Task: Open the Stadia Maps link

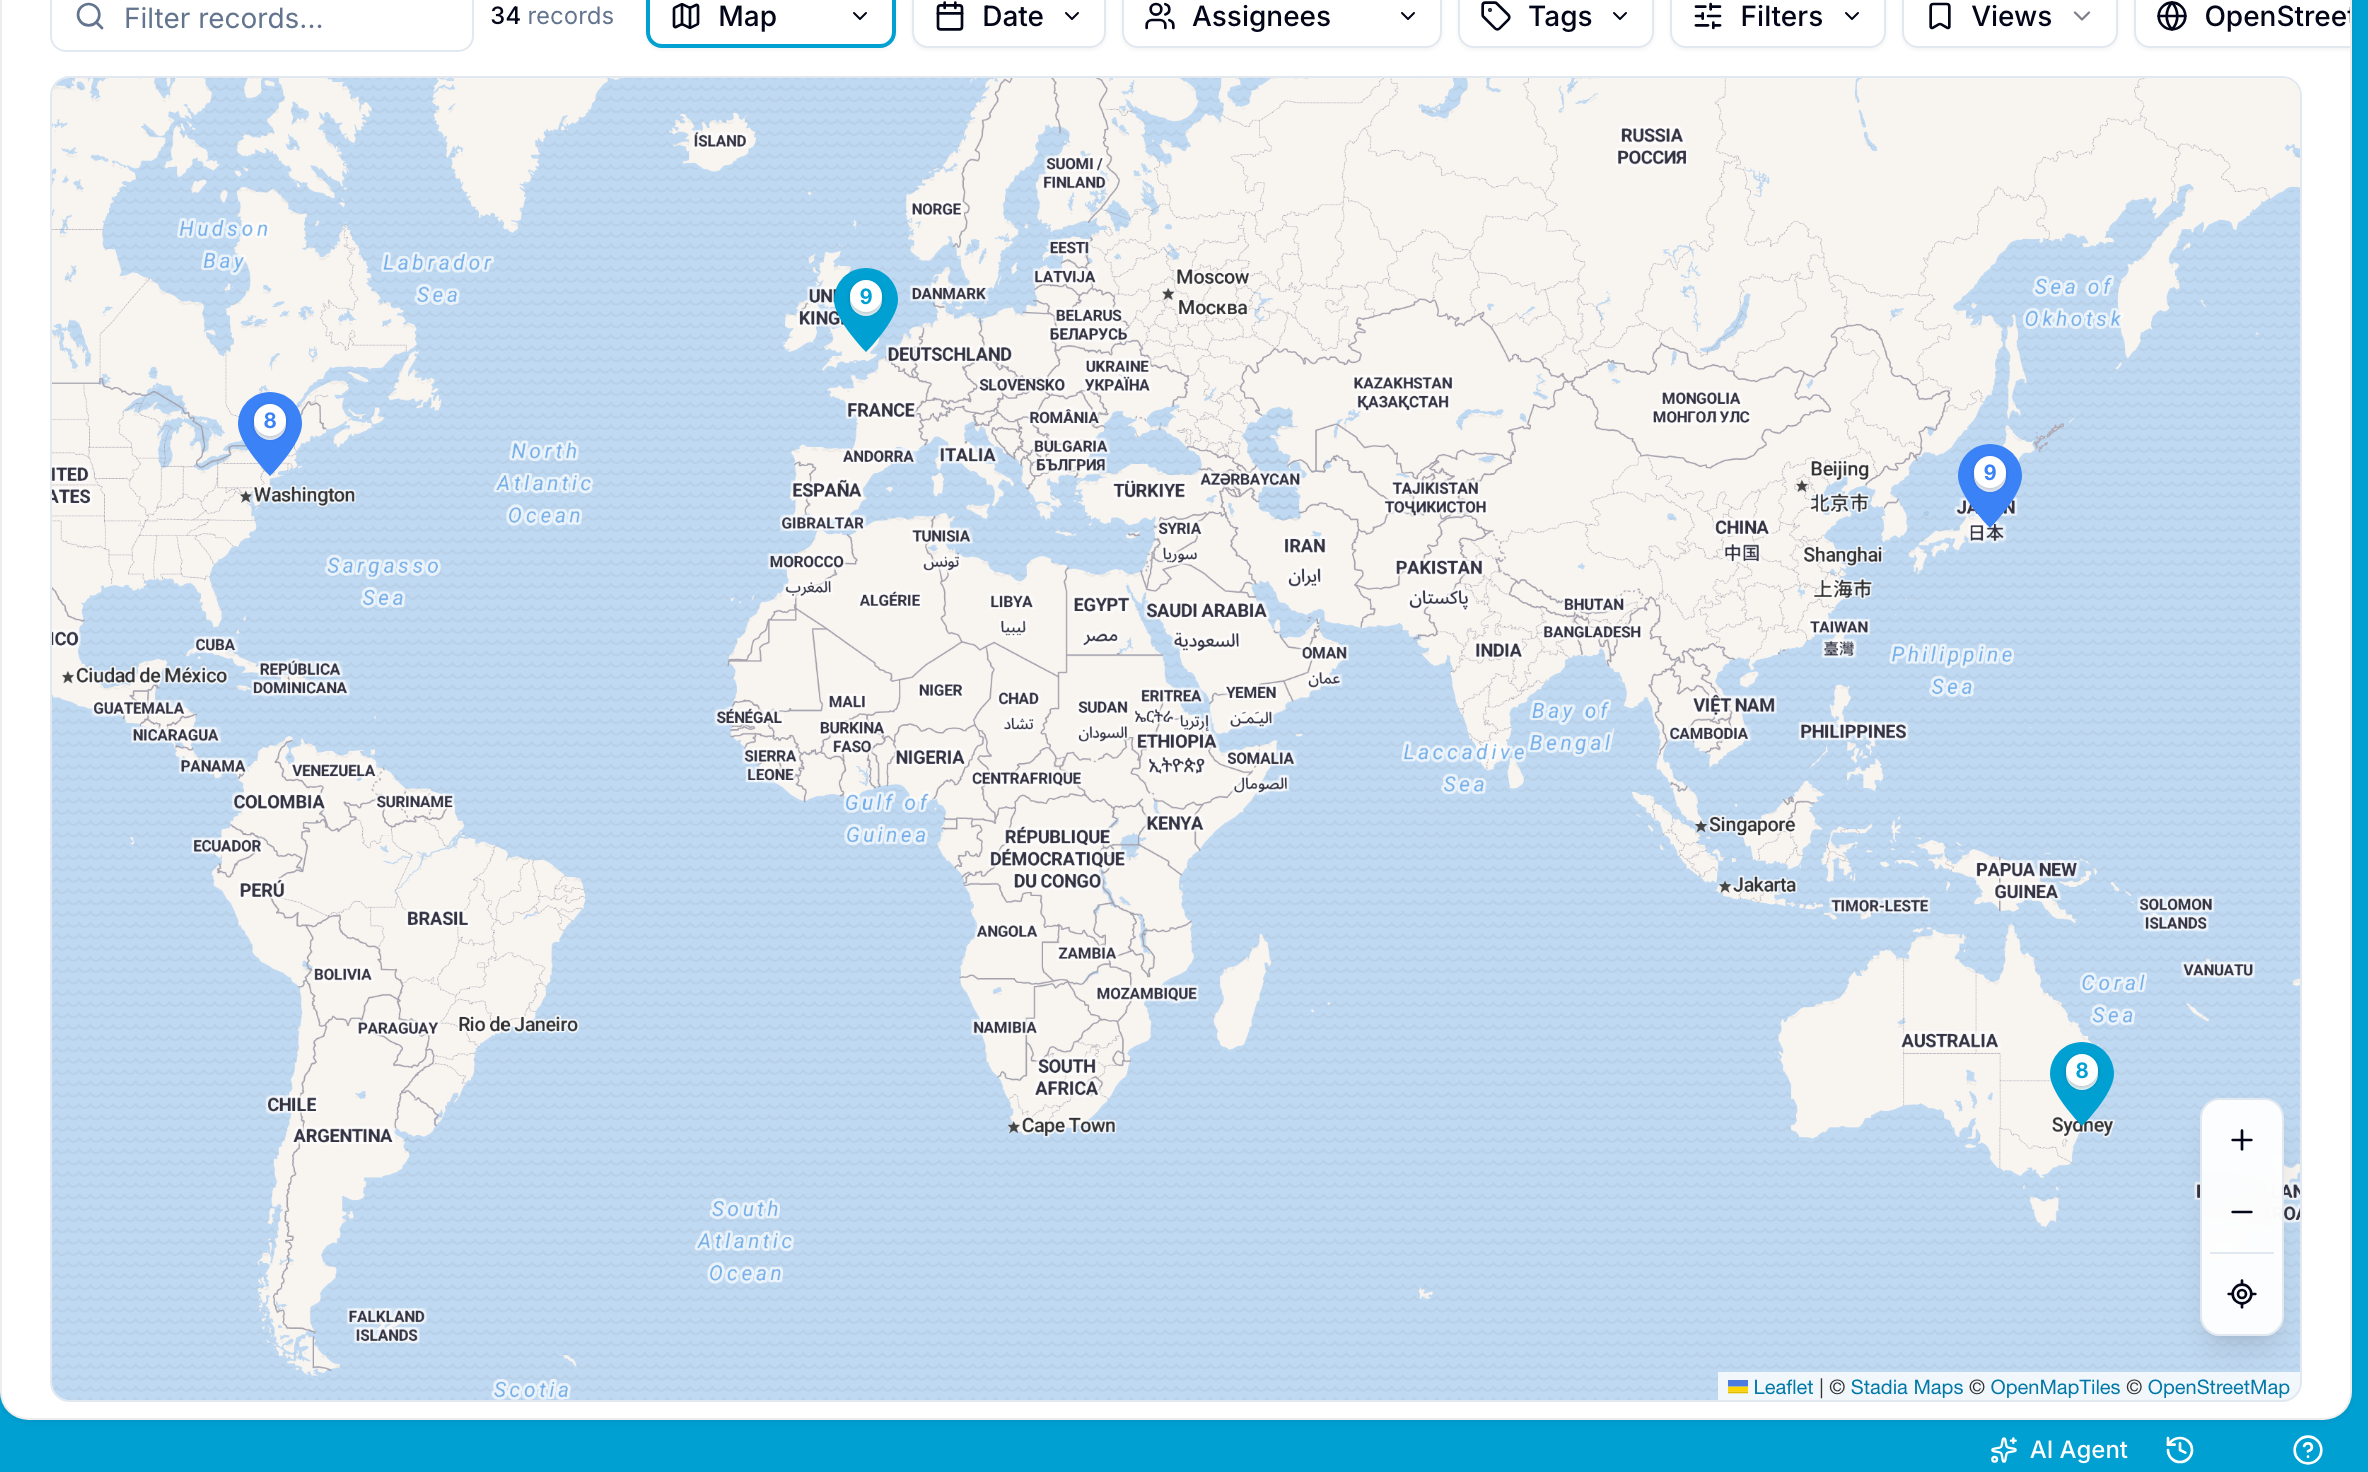Action: click(x=1906, y=1387)
